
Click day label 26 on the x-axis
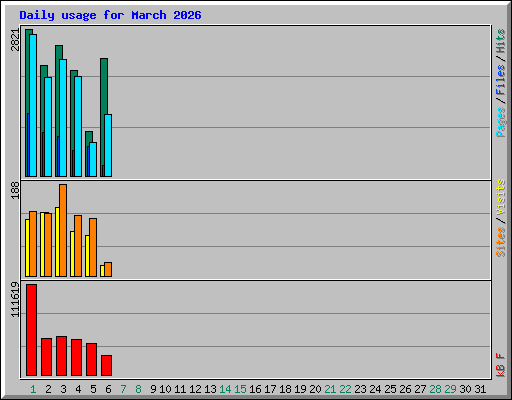click(405, 389)
